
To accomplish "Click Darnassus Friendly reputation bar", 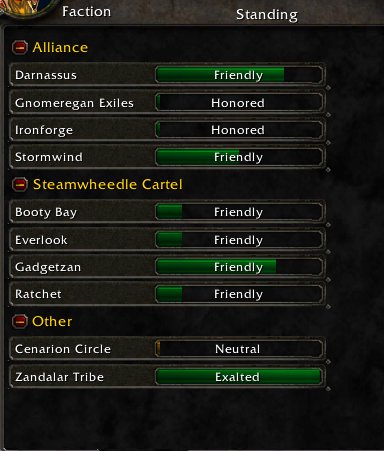I will pyautogui.click(x=239, y=75).
